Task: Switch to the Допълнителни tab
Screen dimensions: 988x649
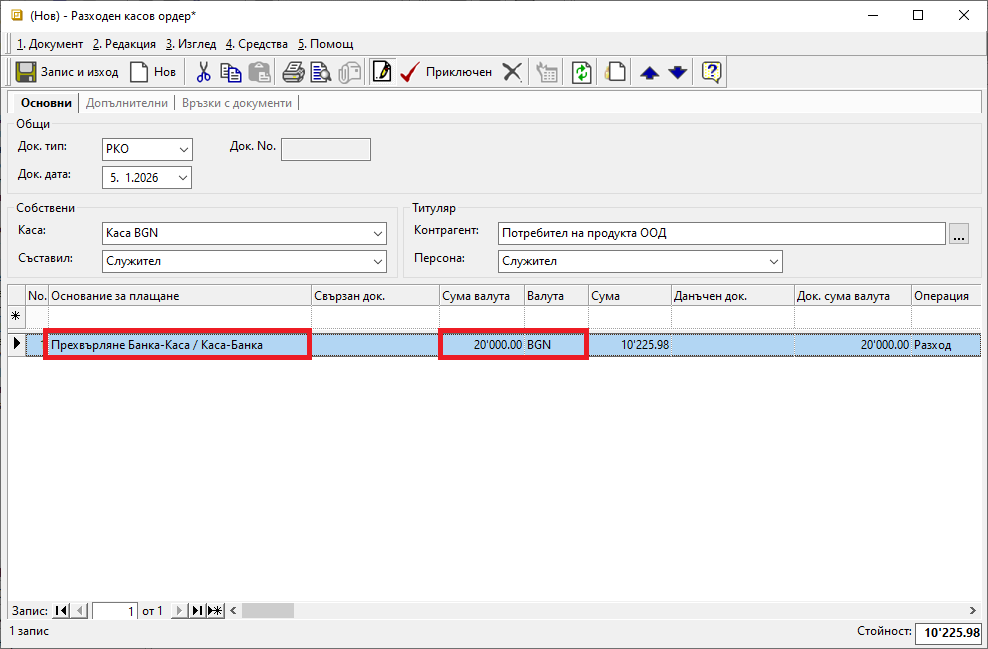Action: click(x=129, y=103)
